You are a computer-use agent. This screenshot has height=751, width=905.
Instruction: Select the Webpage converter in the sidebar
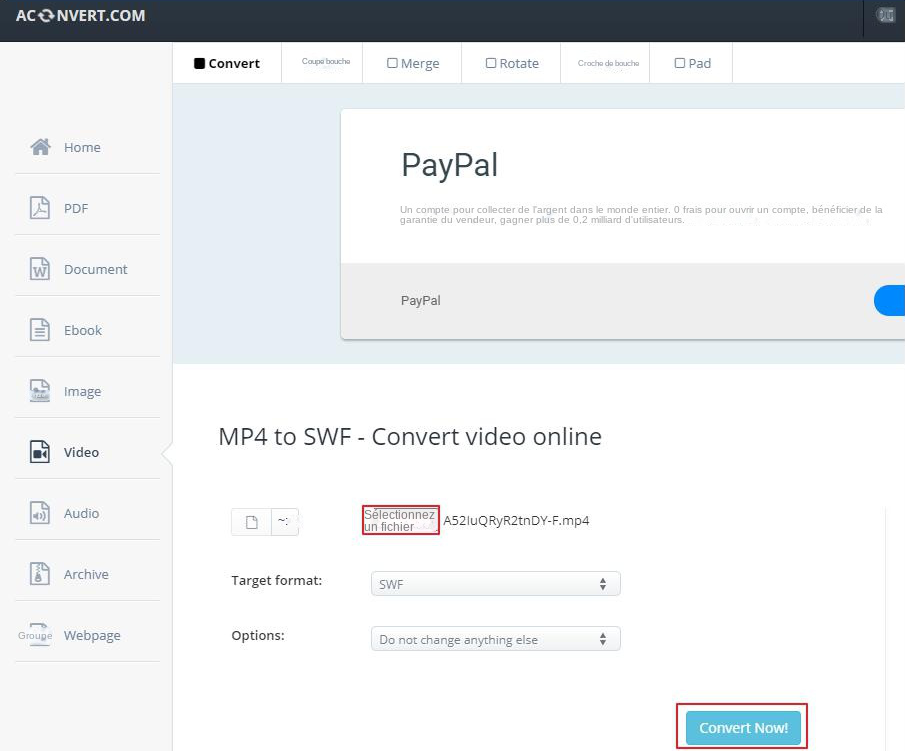point(92,635)
